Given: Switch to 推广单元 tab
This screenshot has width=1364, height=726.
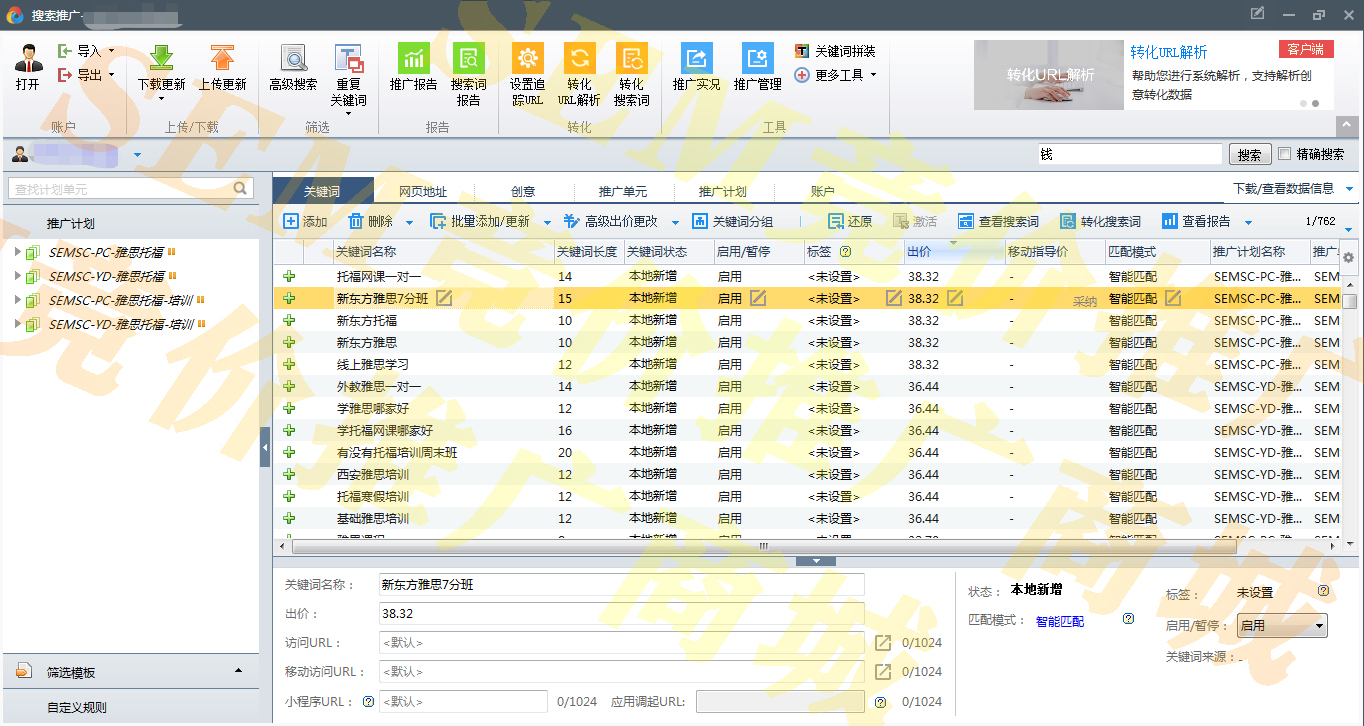Looking at the screenshot, I should tap(623, 191).
